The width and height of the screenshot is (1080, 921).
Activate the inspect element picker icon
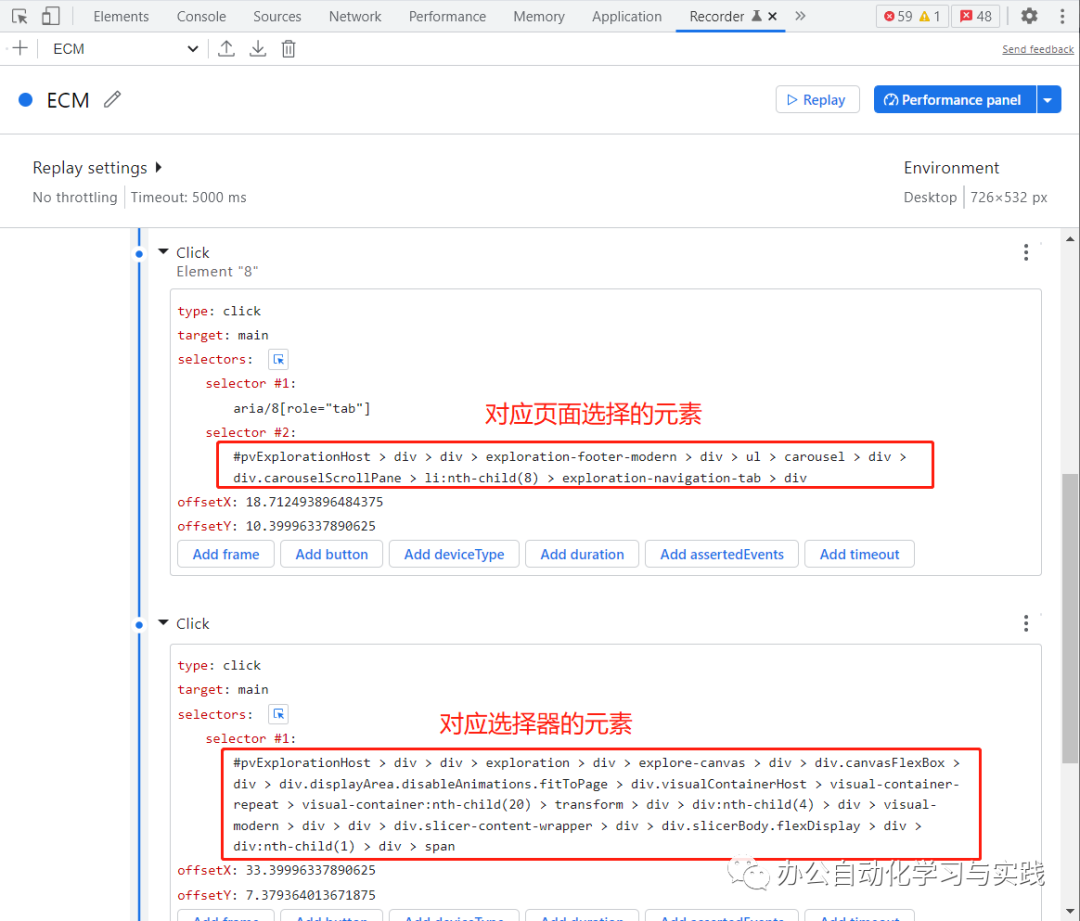click(19, 16)
